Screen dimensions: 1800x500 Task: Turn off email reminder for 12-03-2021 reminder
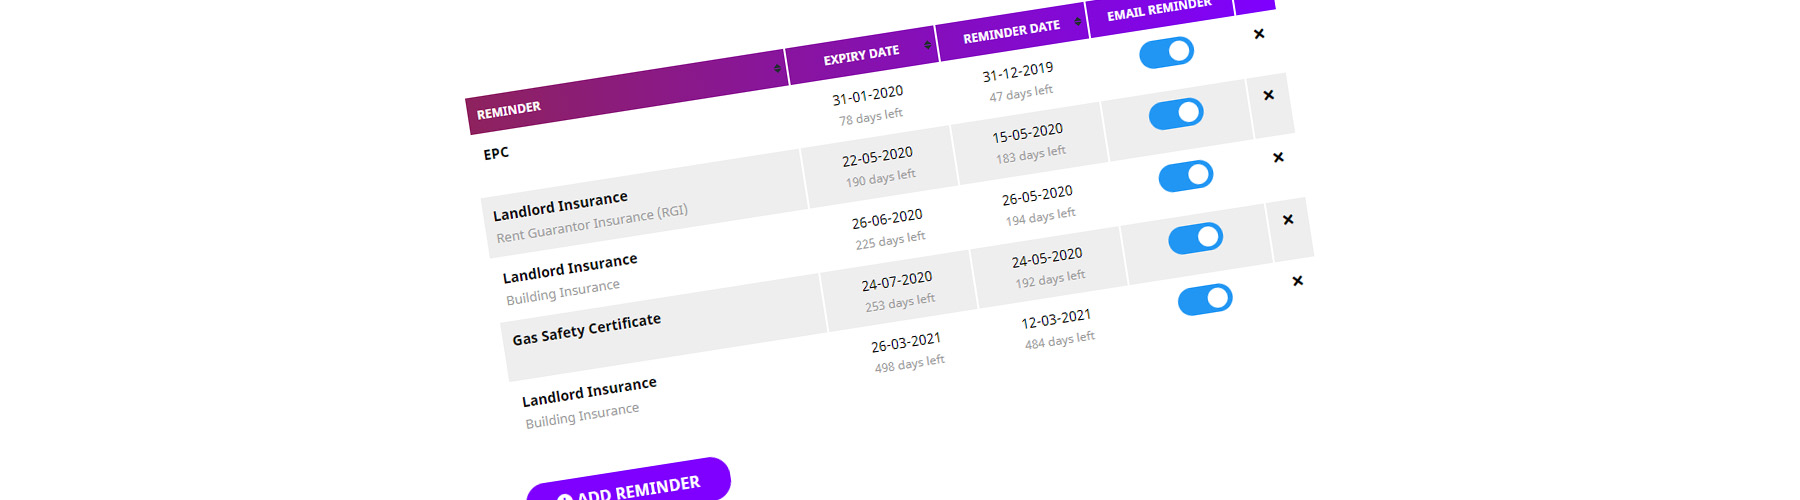coord(1205,300)
